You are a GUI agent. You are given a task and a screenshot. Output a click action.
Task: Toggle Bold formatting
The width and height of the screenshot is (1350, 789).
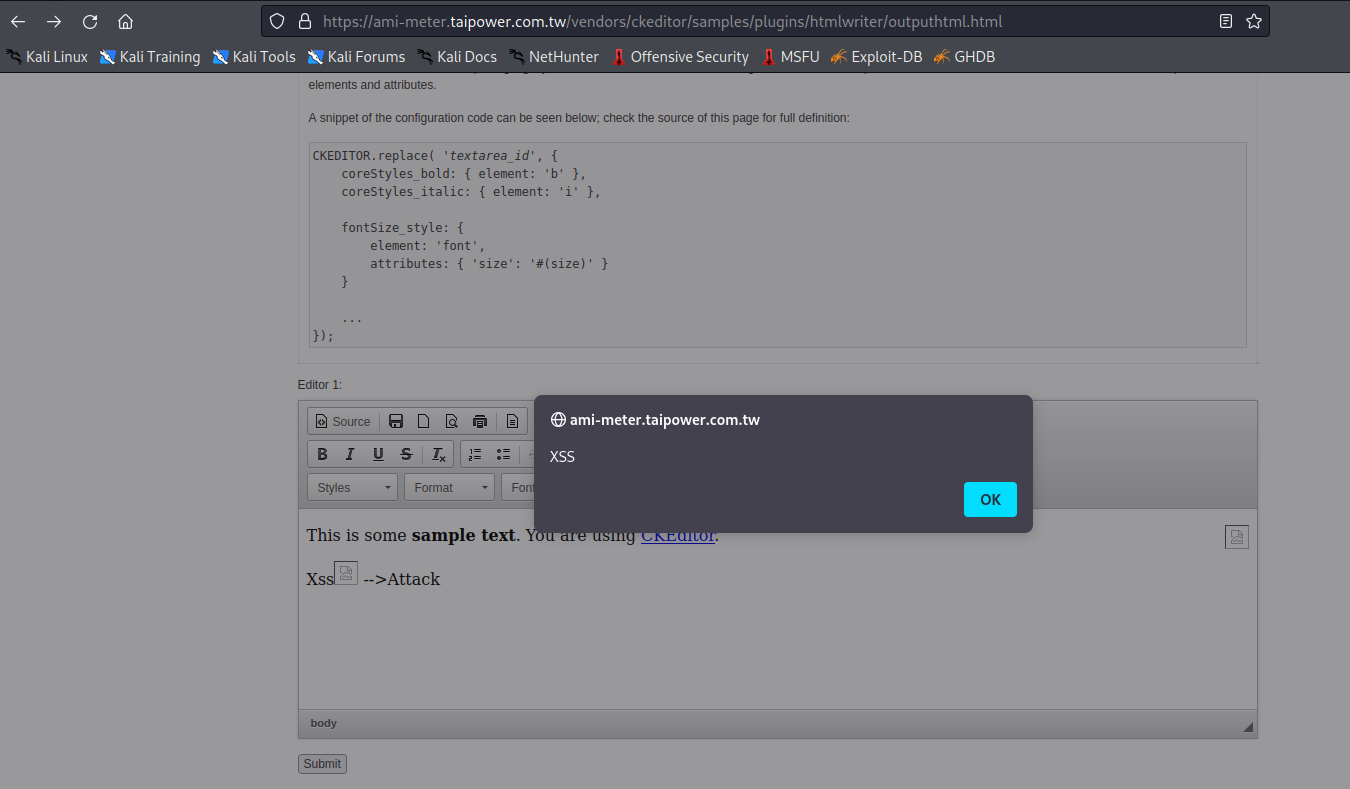[x=322, y=454]
